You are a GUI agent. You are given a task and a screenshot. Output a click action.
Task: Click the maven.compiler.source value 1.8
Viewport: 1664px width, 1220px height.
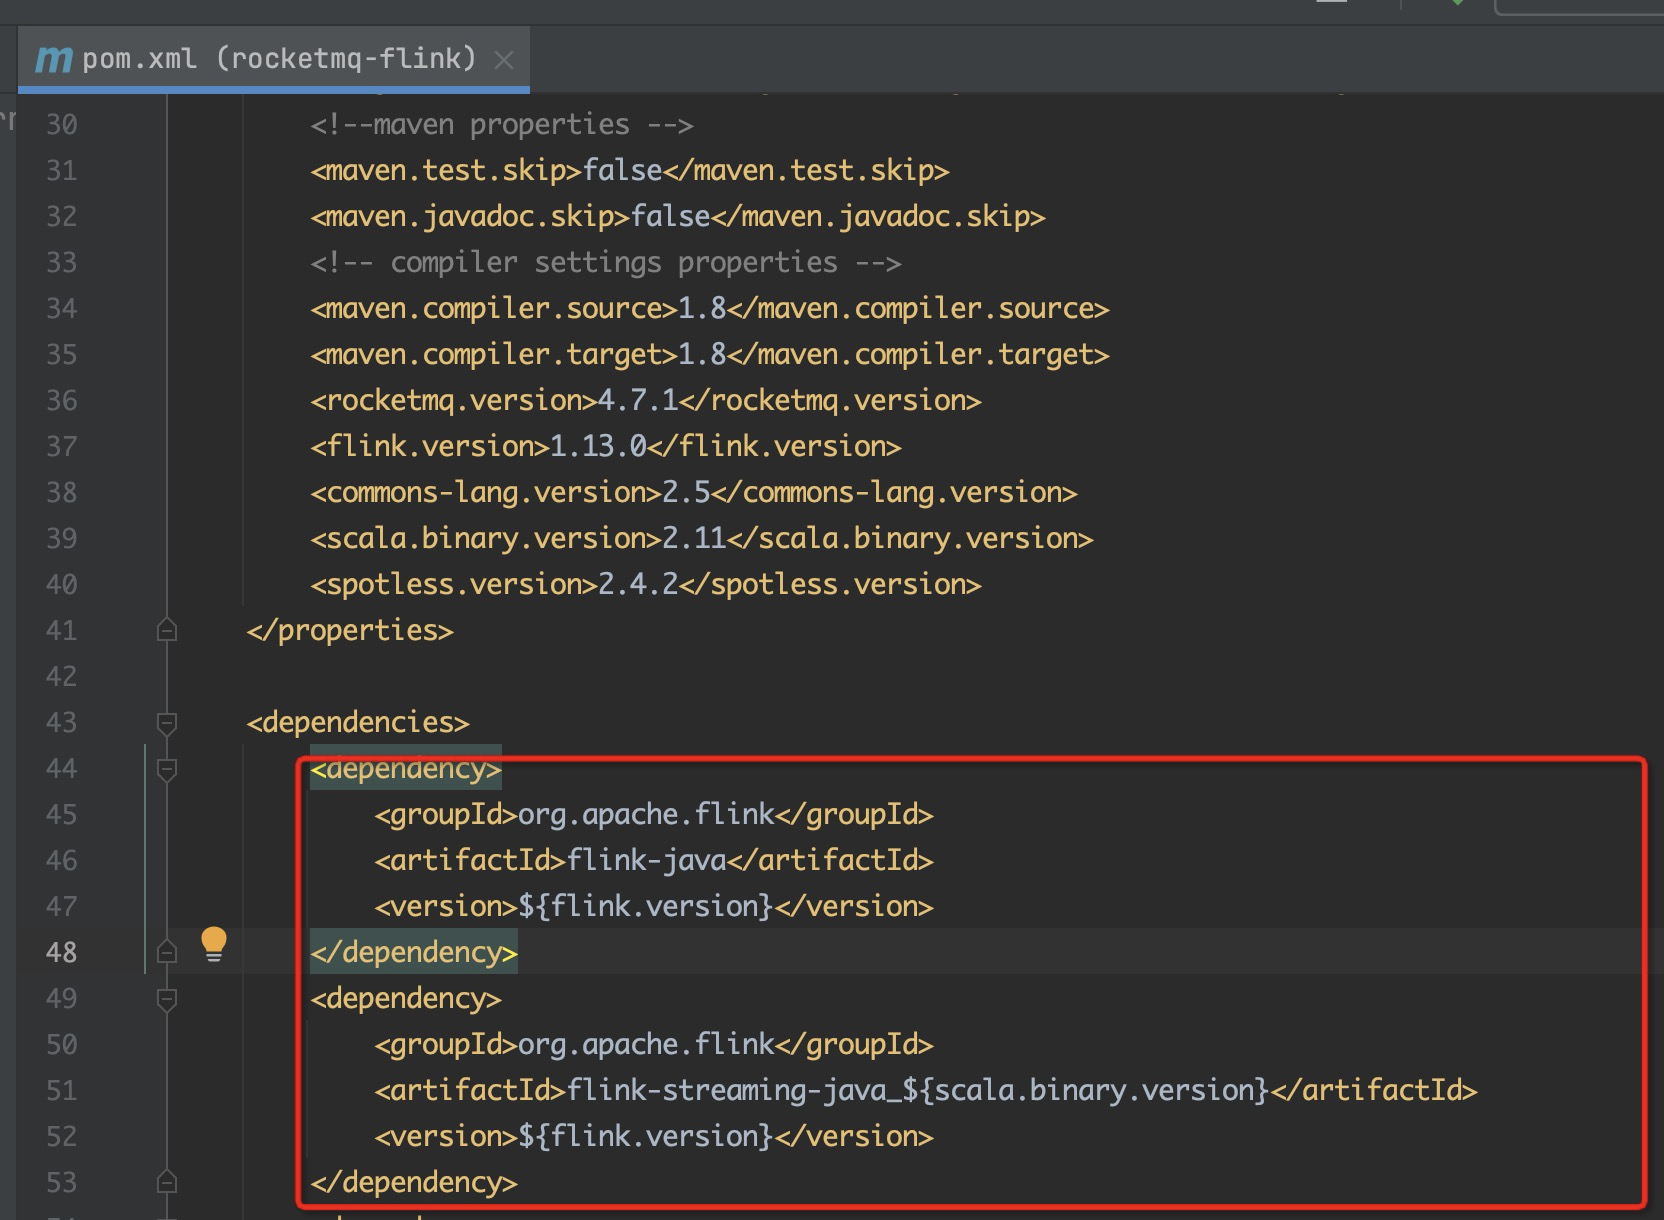pyautogui.click(x=702, y=308)
